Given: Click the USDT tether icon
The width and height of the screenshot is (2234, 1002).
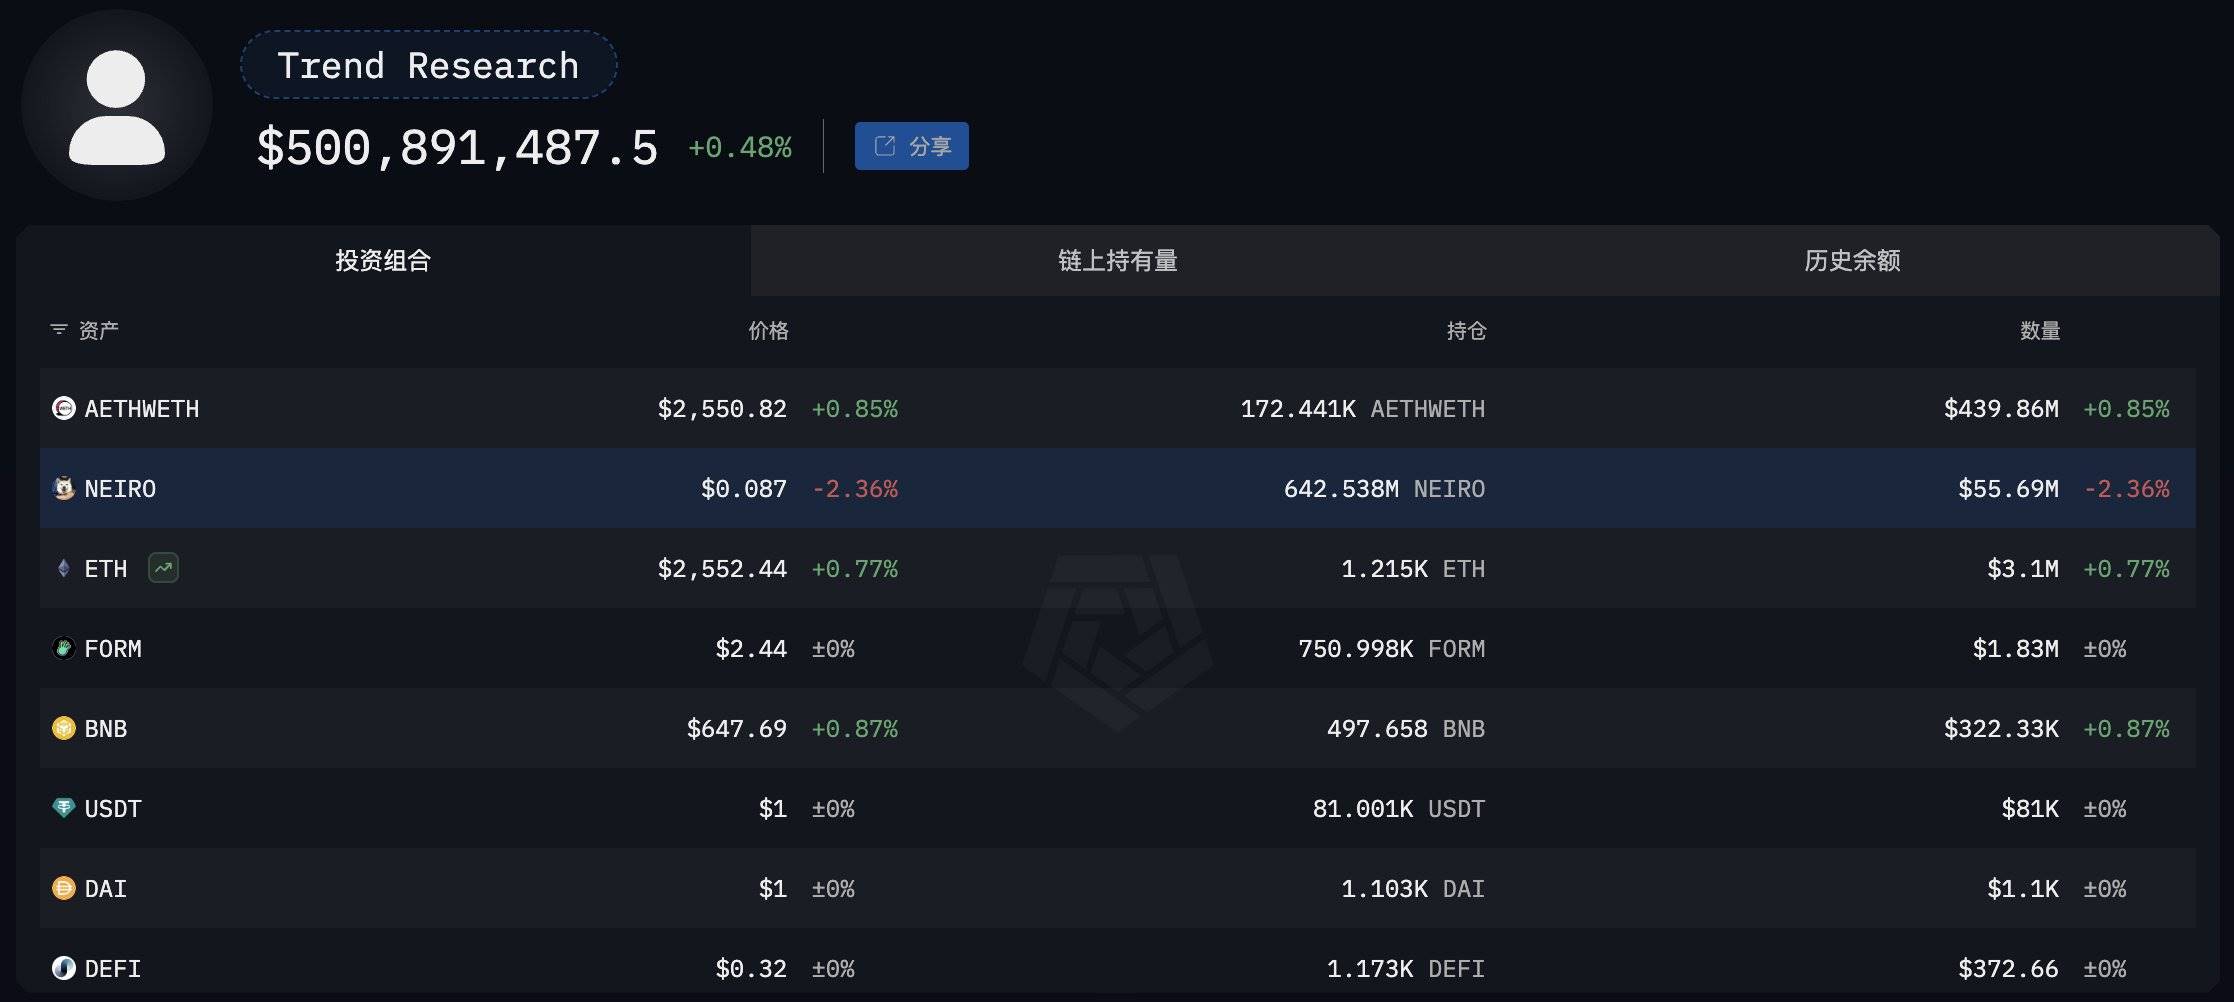Looking at the screenshot, I should point(63,808).
